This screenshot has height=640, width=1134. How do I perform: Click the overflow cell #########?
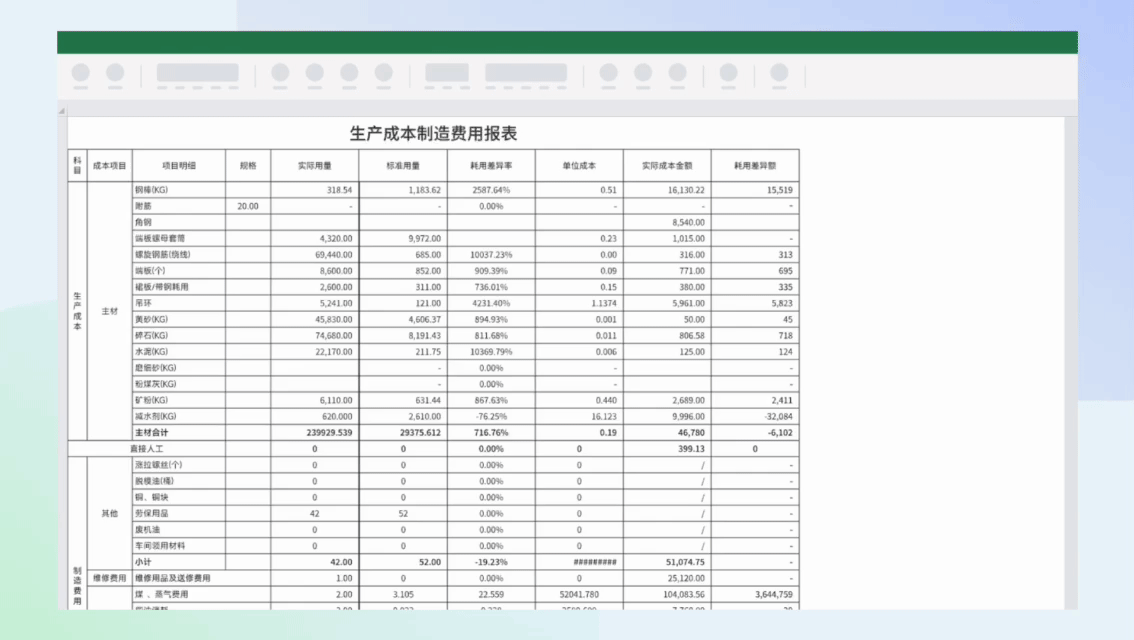click(595, 562)
